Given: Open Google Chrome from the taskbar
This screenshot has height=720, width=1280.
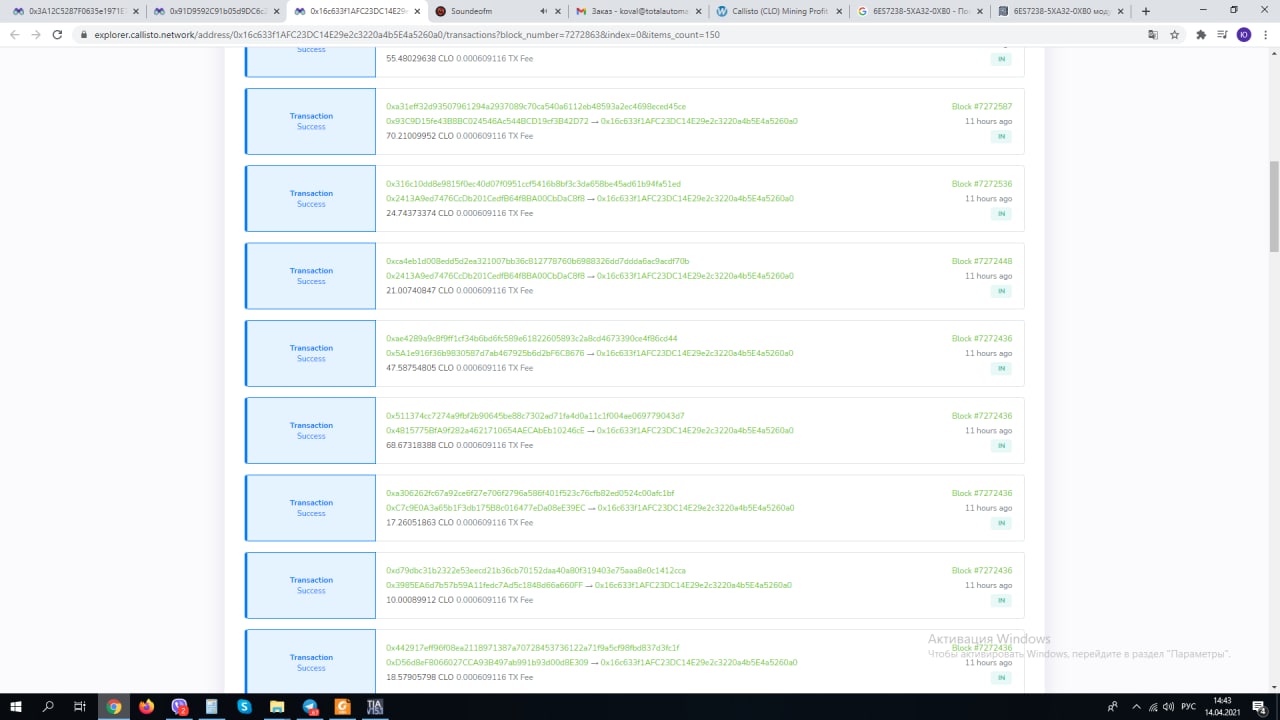Looking at the screenshot, I should click(114, 706).
